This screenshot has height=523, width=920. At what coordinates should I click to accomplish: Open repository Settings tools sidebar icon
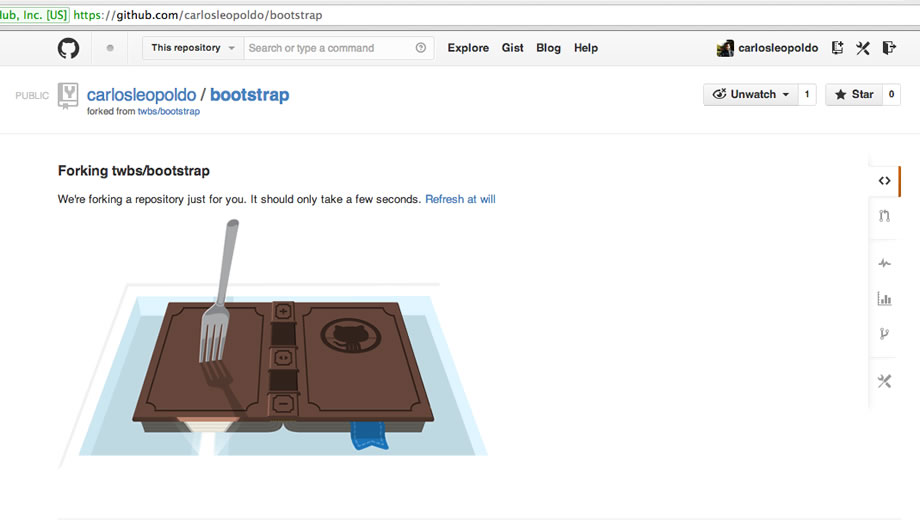tap(884, 382)
